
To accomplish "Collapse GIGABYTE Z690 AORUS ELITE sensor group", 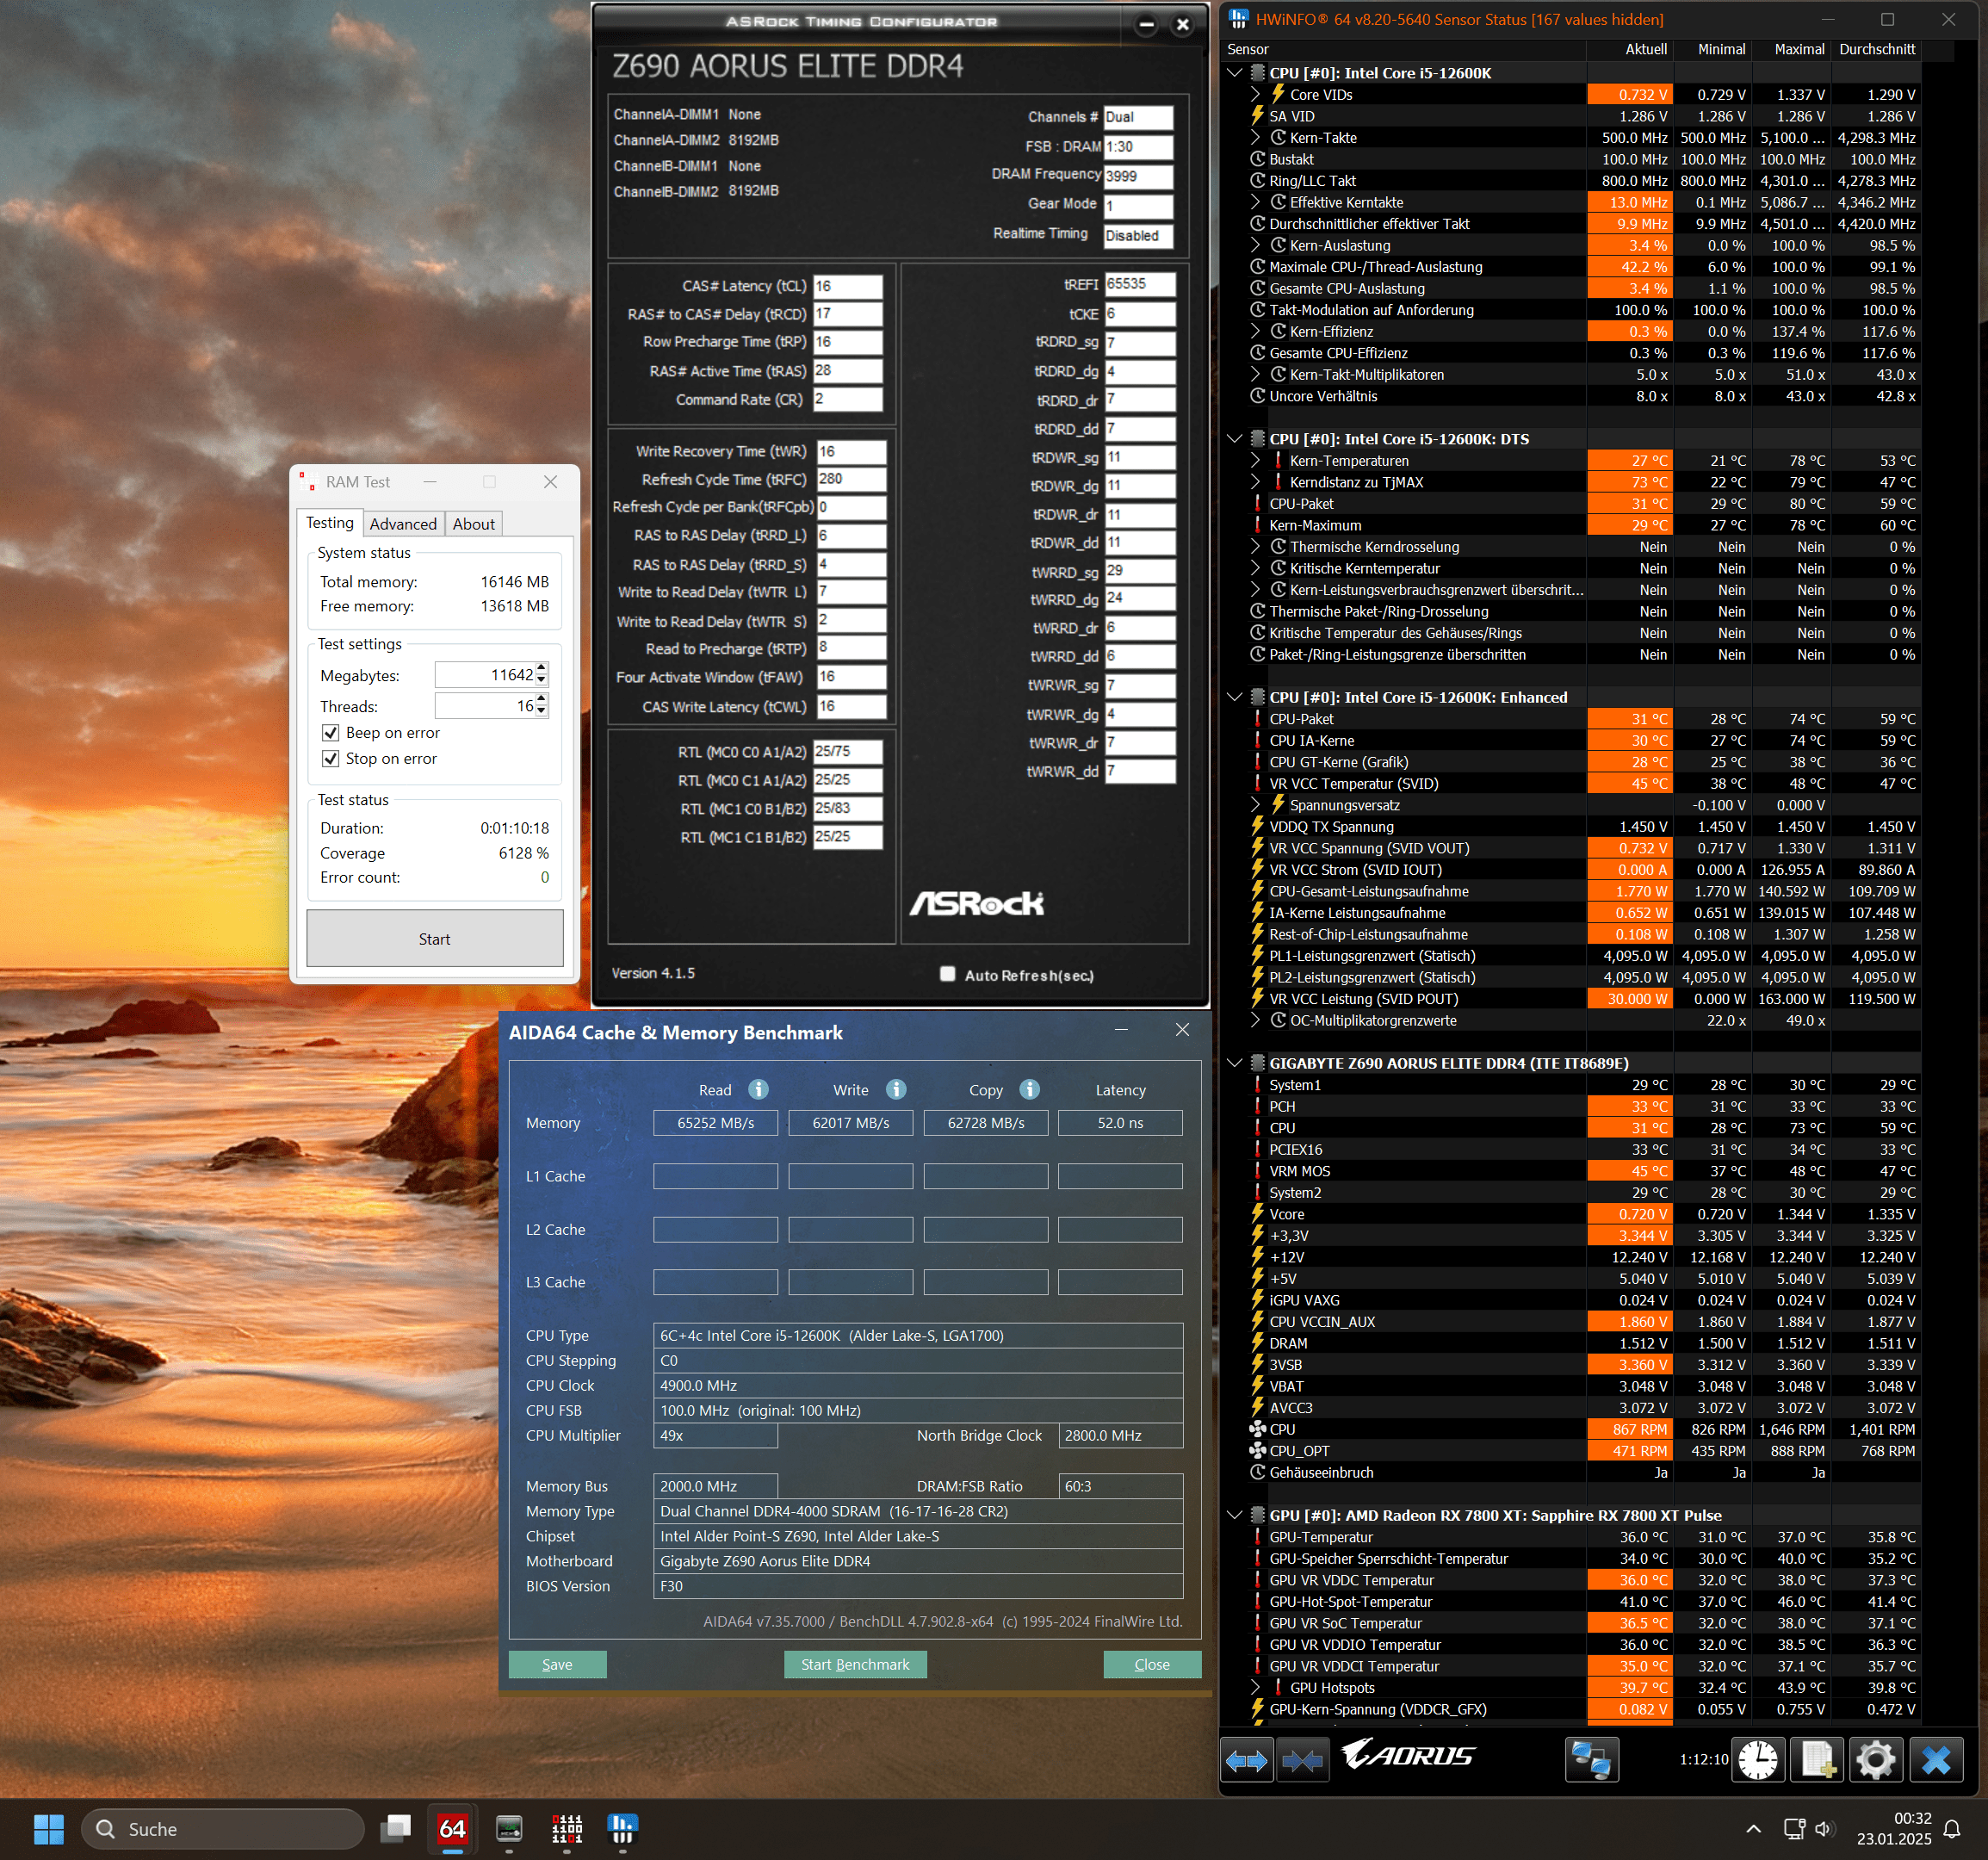I will point(1235,1063).
